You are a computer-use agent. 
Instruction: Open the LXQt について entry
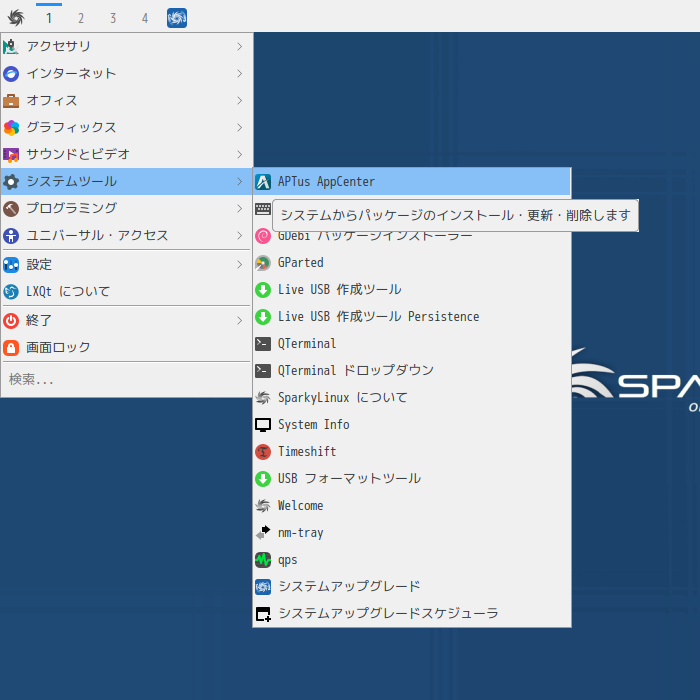tap(127, 292)
